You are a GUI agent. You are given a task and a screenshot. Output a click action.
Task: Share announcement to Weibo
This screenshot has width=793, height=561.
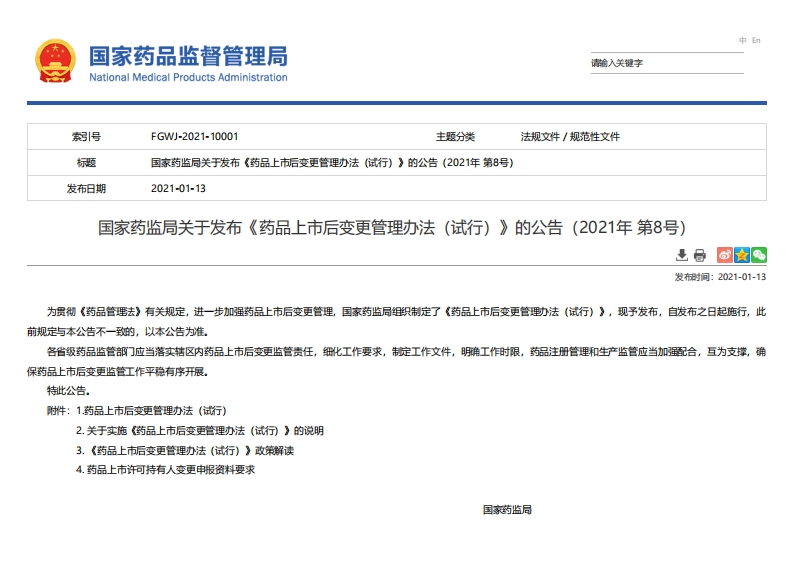(x=725, y=255)
